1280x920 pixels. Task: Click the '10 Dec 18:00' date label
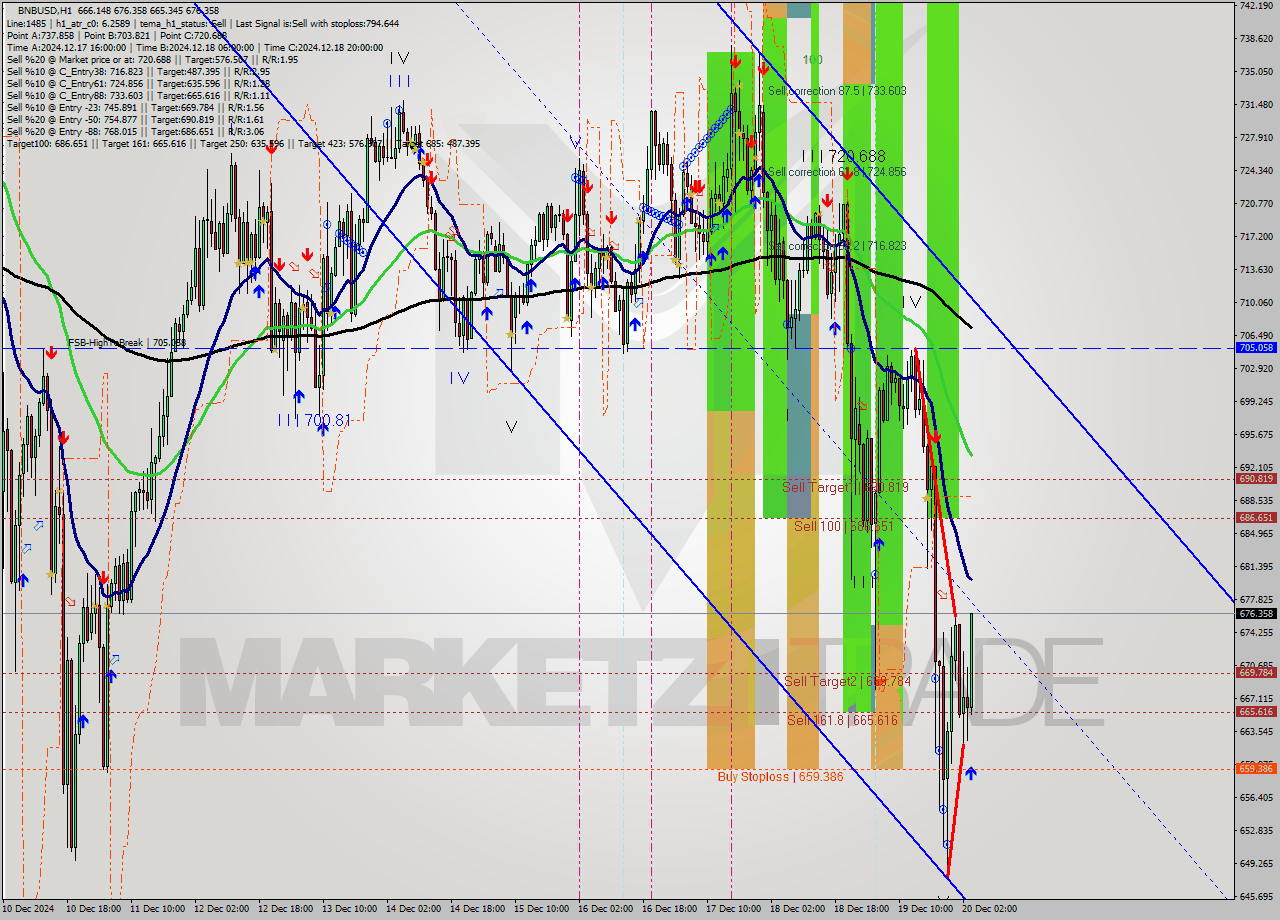click(x=93, y=909)
